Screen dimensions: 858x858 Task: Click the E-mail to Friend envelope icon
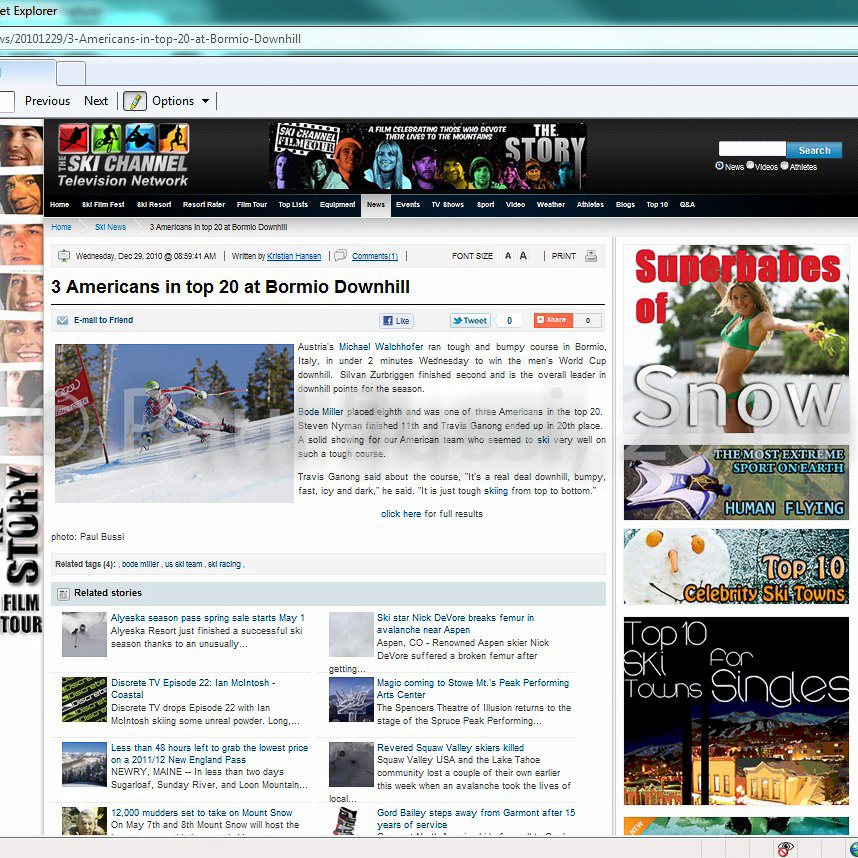point(62,320)
